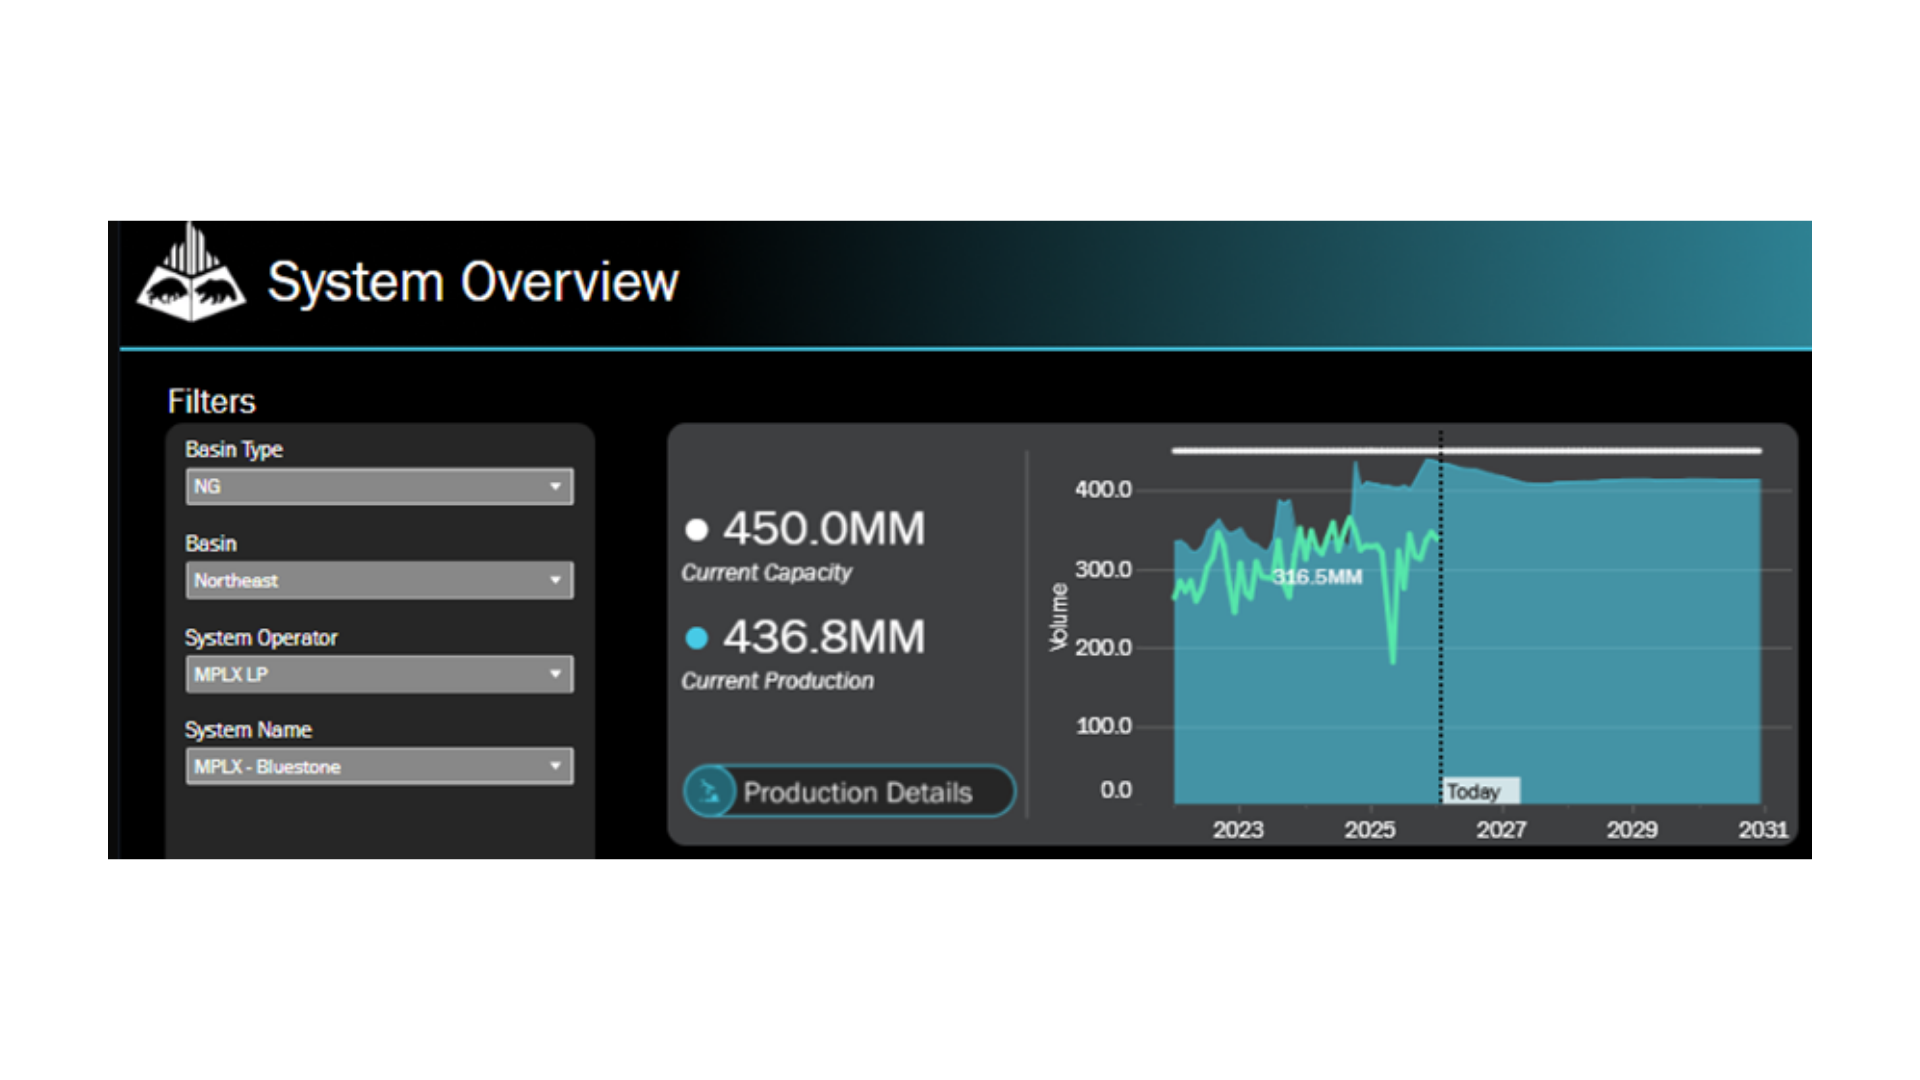Click the System Overview title text
This screenshot has width=1920, height=1080.
coord(473,282)
